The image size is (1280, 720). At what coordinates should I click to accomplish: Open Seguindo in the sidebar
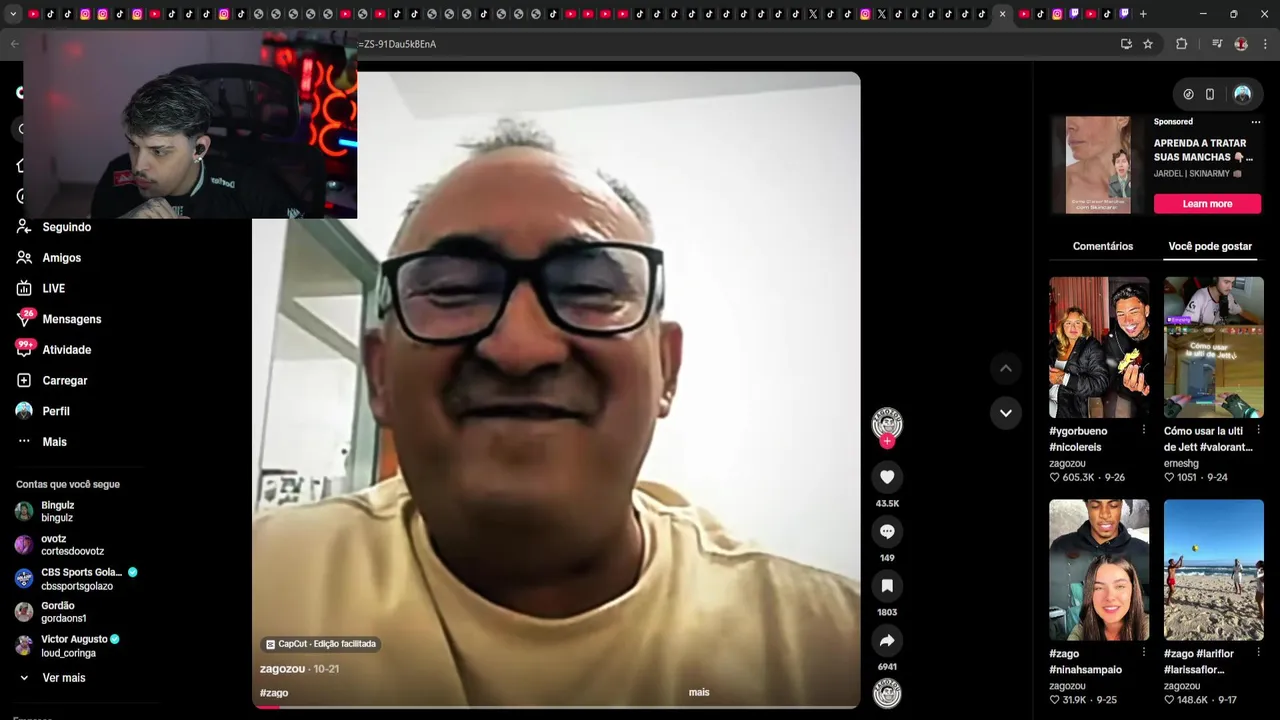[66, 227]
